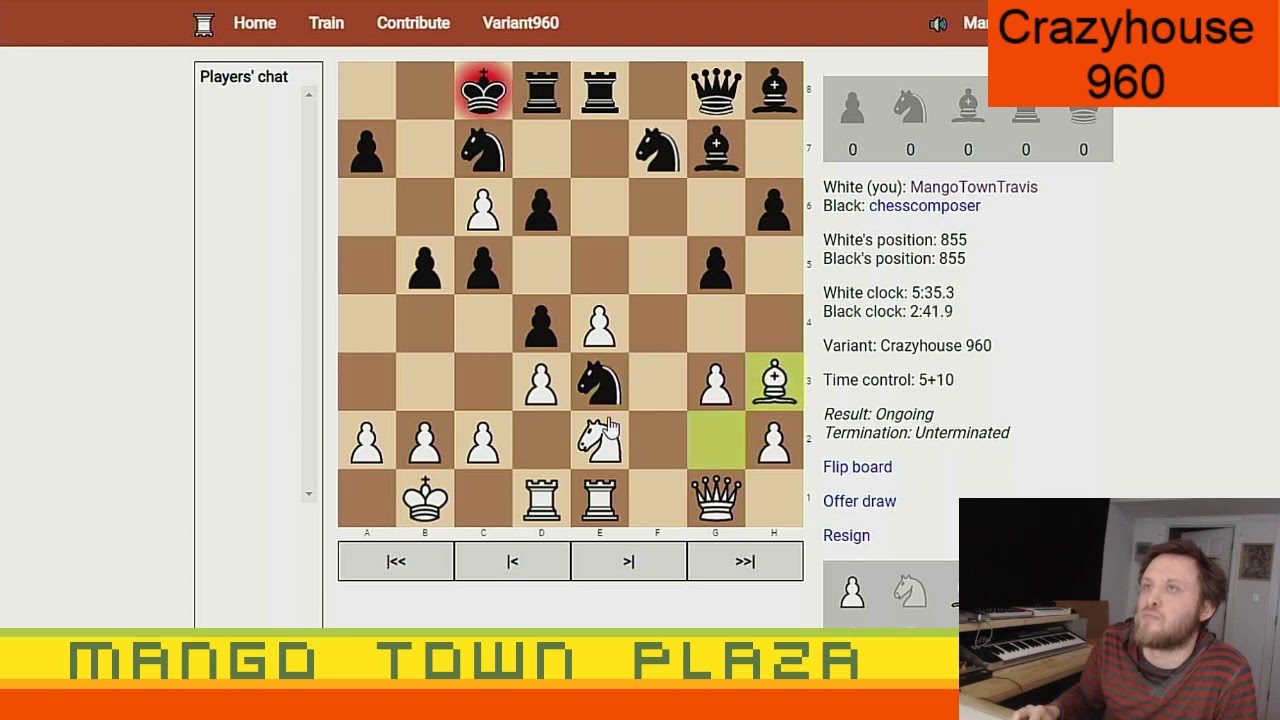The image size is (1280, 720).
Task: Click chat scrollbar up arrow
Action: [x=309, y=95]
